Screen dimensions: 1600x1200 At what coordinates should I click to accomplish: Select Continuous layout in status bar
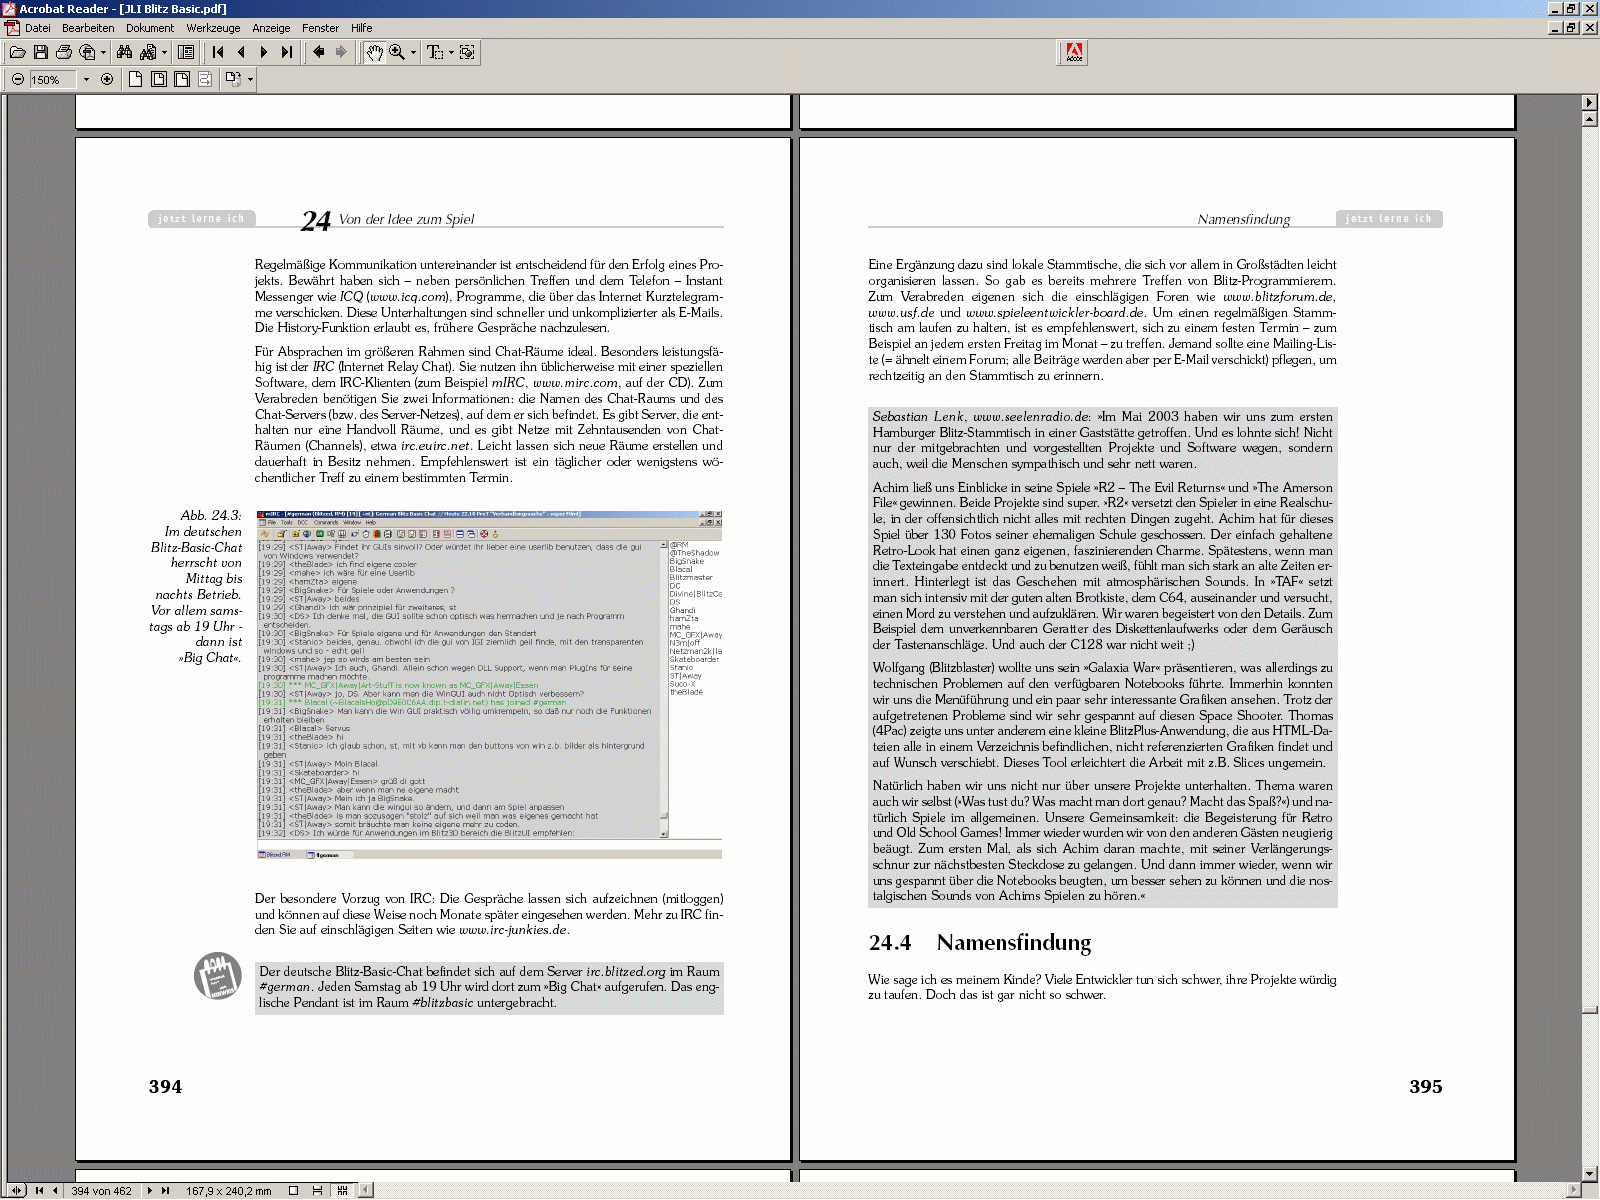tap(317, 1190)
